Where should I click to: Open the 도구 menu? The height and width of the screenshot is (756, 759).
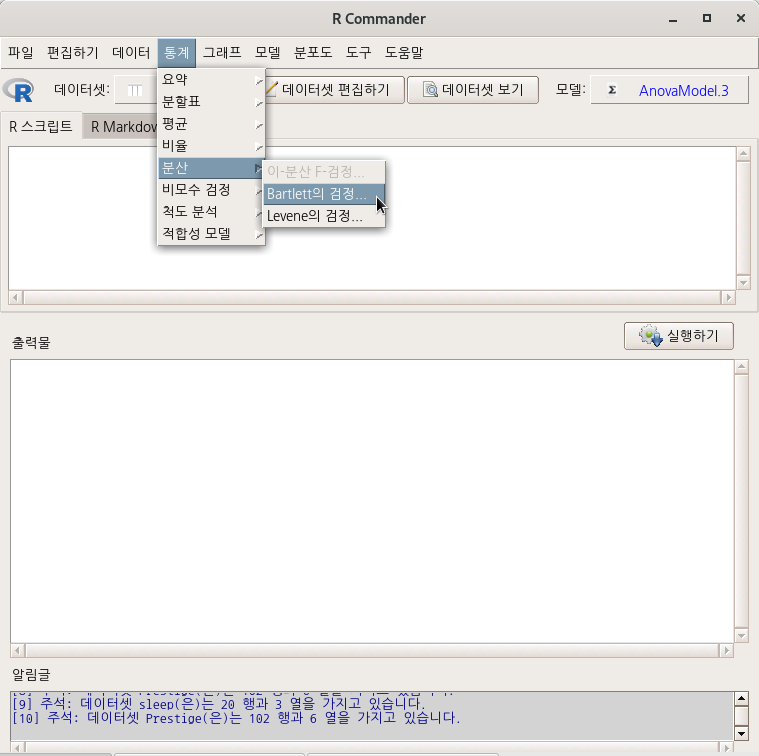tap(358, 52)
